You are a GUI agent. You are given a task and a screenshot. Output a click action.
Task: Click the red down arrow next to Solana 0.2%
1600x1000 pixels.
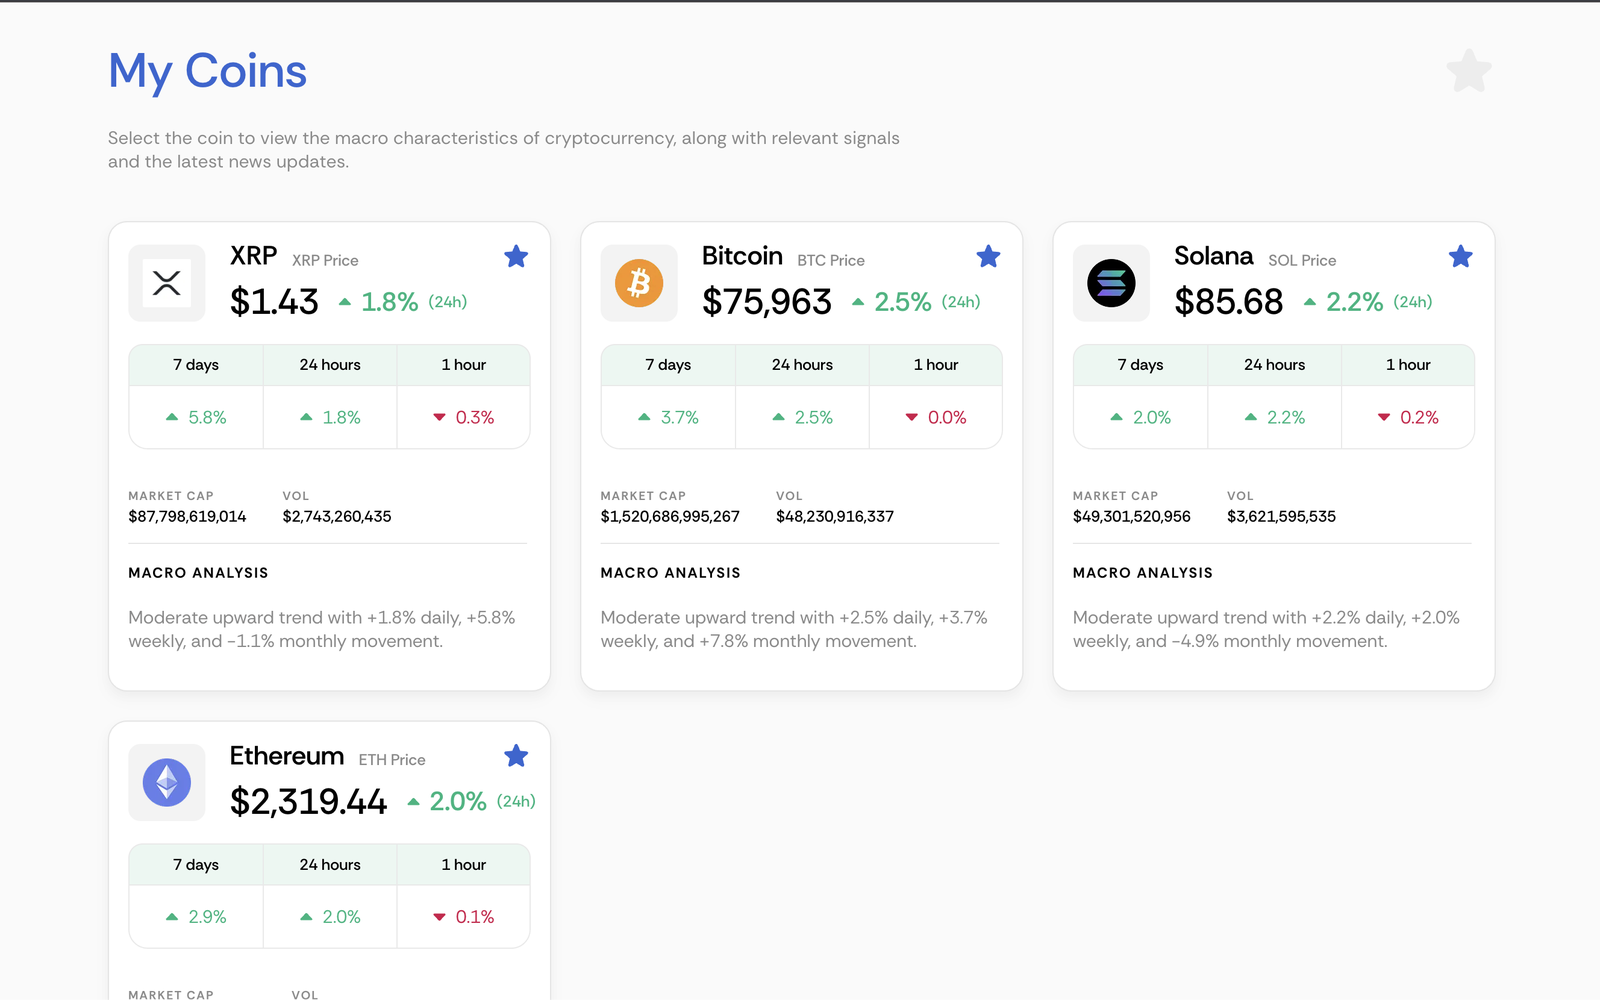tap(1384, 417)
